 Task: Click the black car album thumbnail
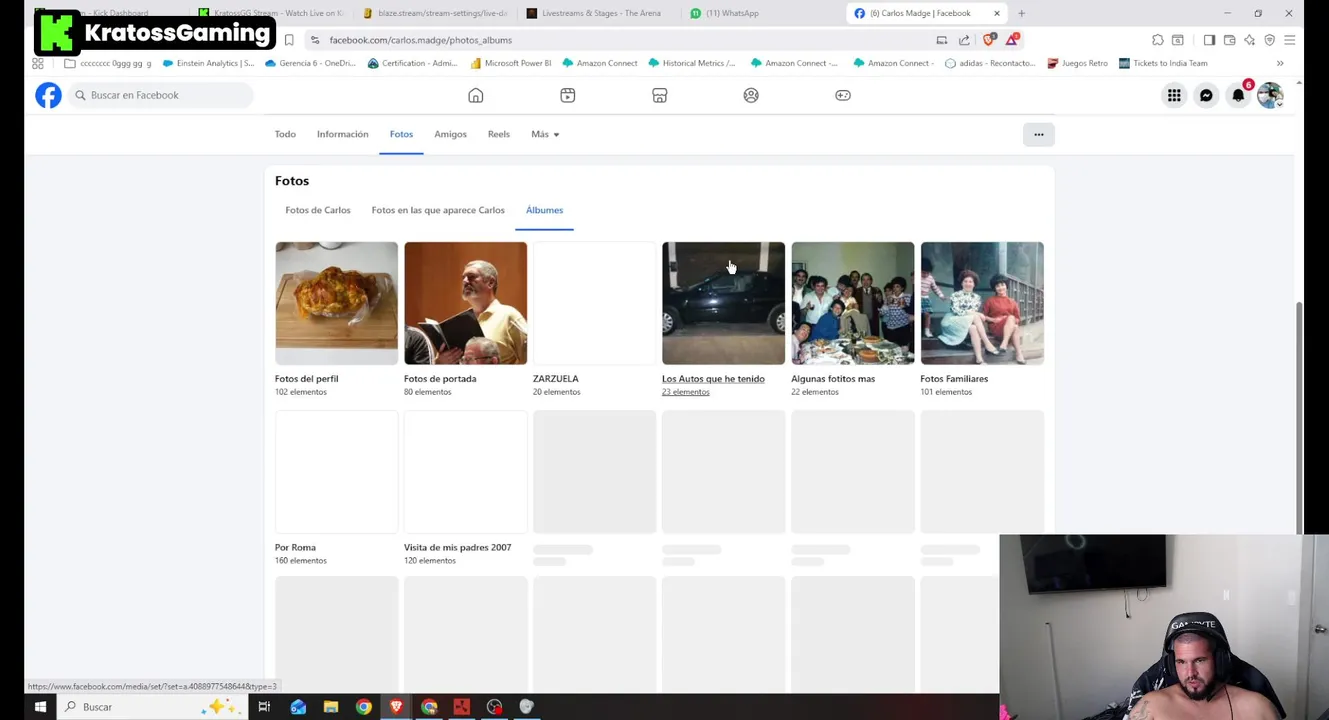point(724,303)
